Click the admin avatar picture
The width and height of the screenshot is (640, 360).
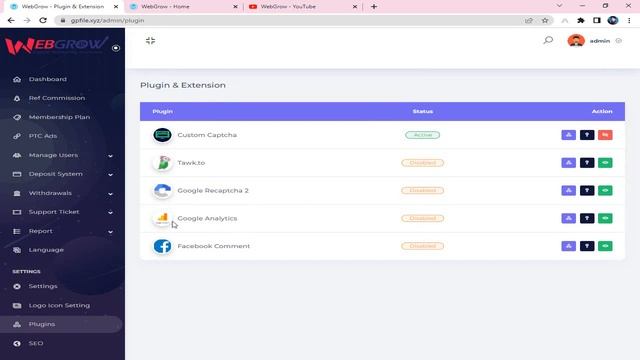pos(576,40)
